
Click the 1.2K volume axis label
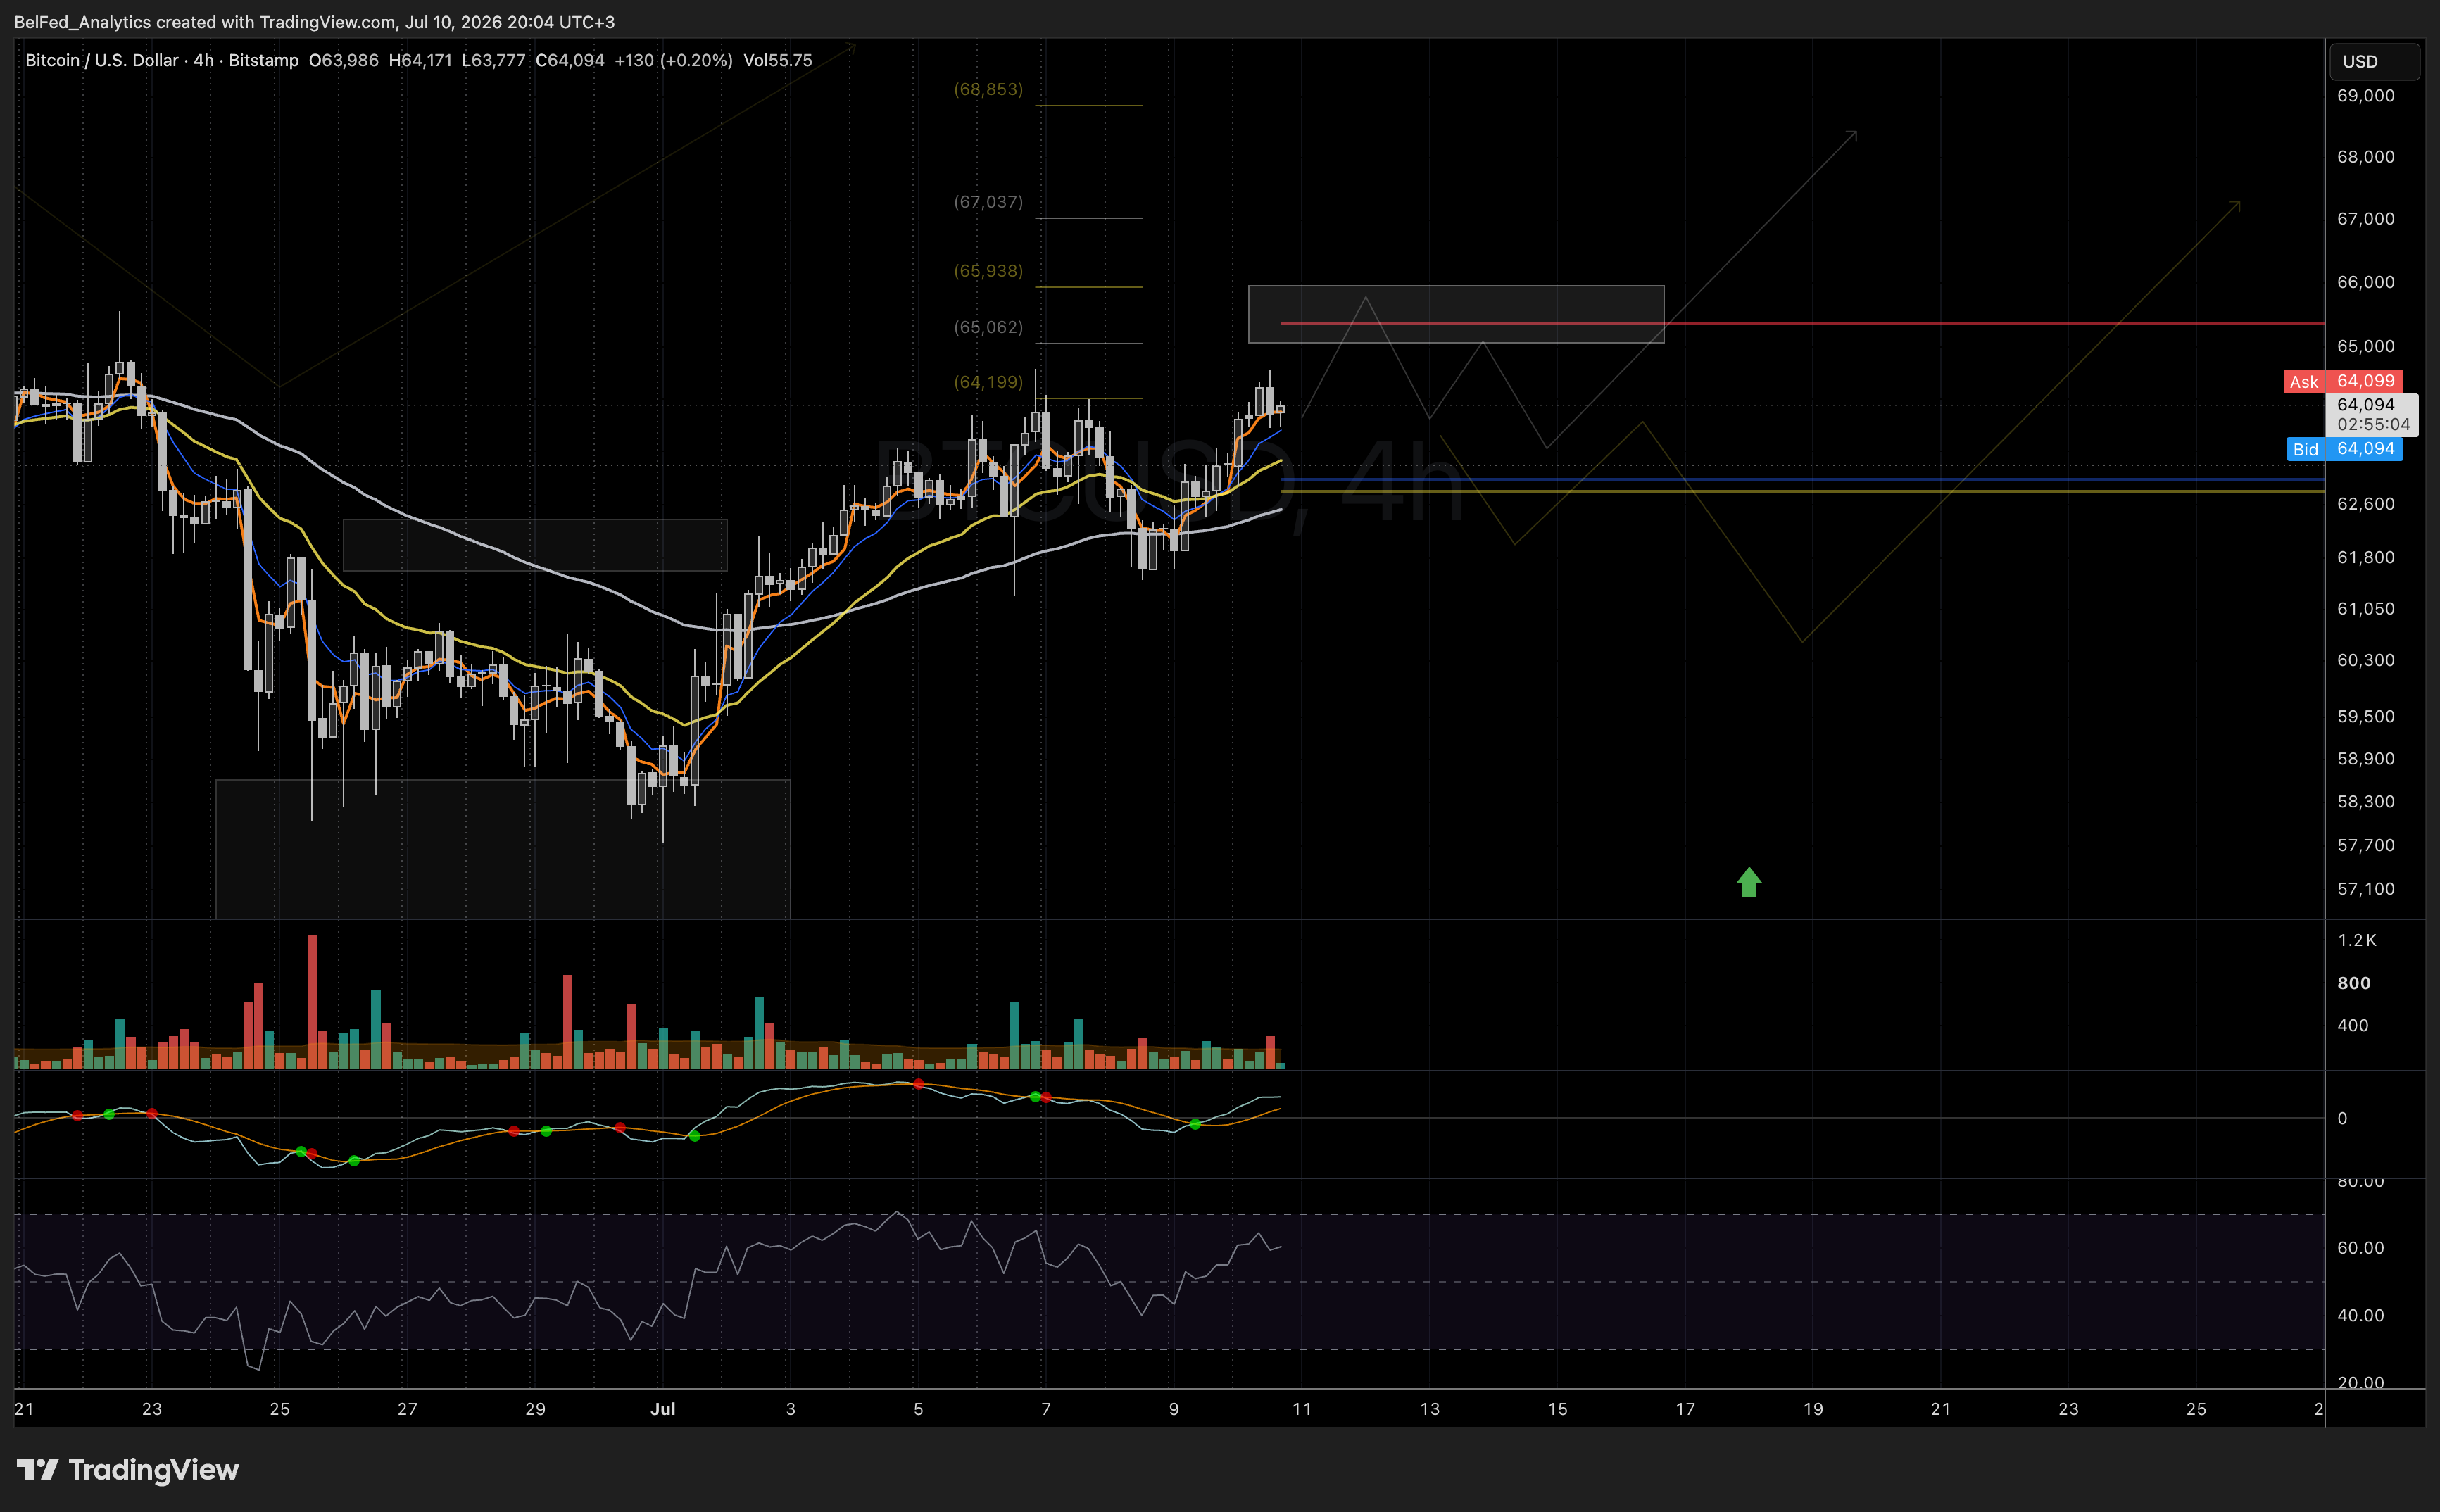click(2357, 940)
